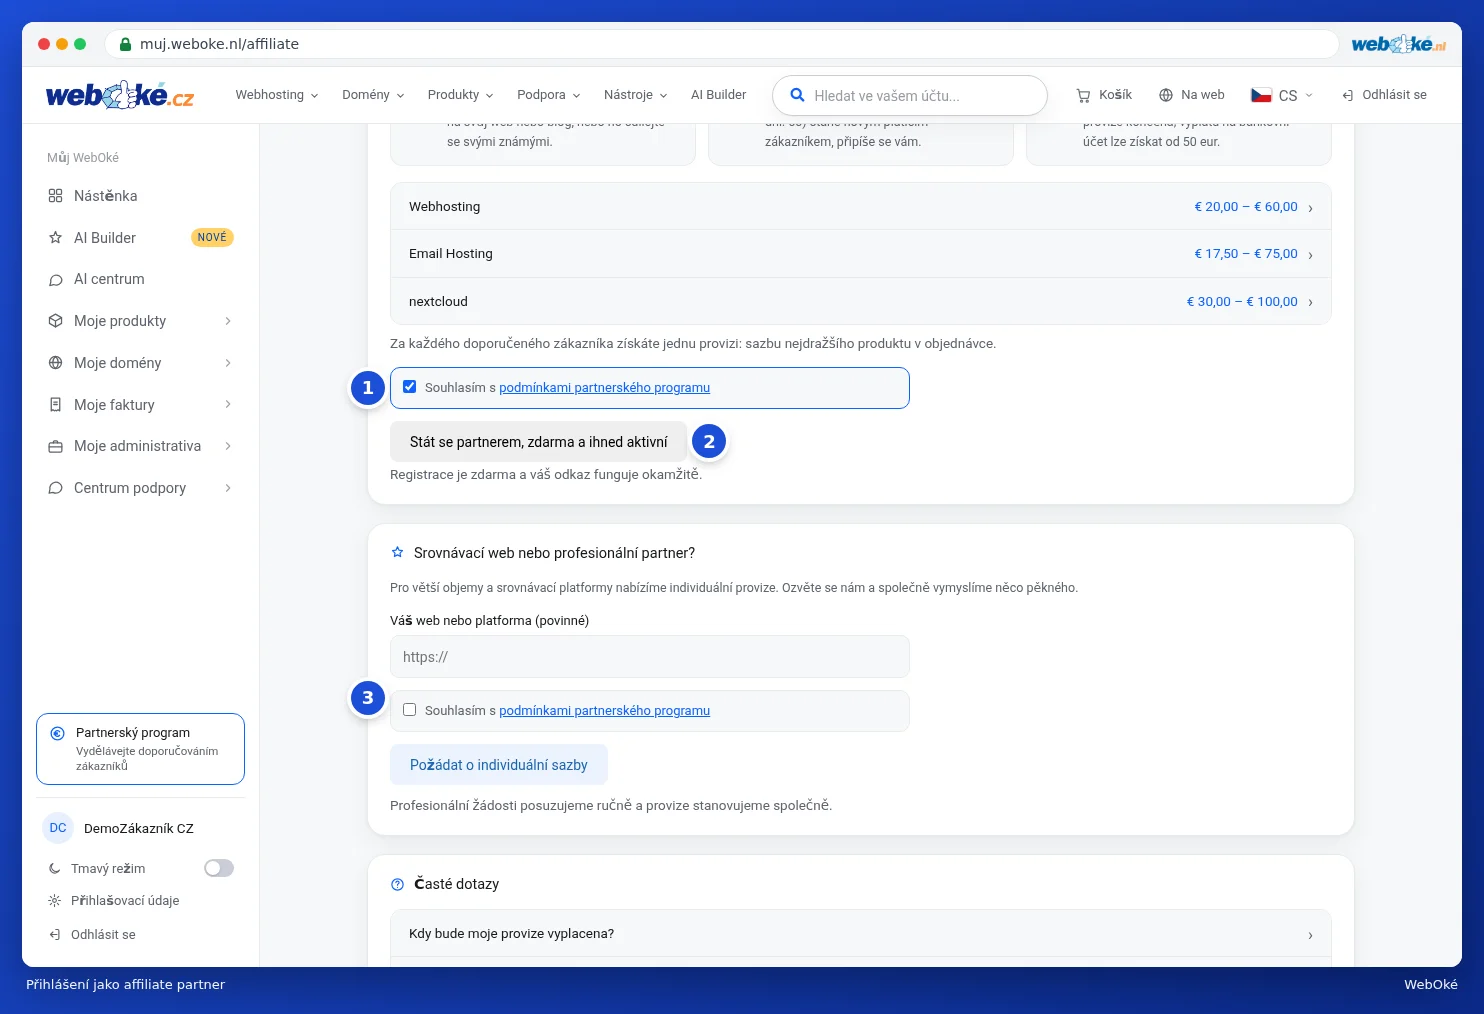Expand the nextcloud commission row
The image size is (1484, 1014).
[x=861, y=301]
